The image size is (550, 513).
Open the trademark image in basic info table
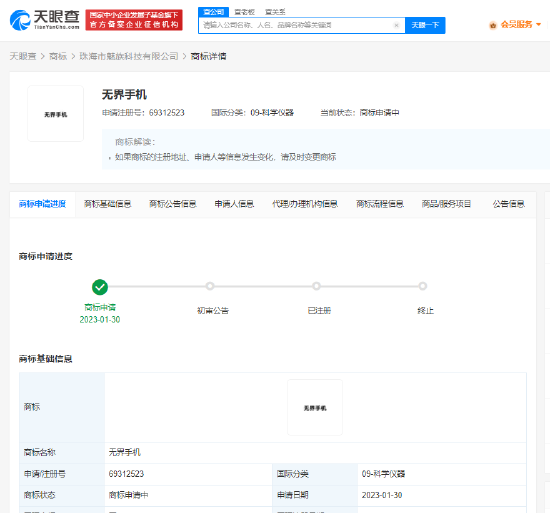(x=315, y=407)
